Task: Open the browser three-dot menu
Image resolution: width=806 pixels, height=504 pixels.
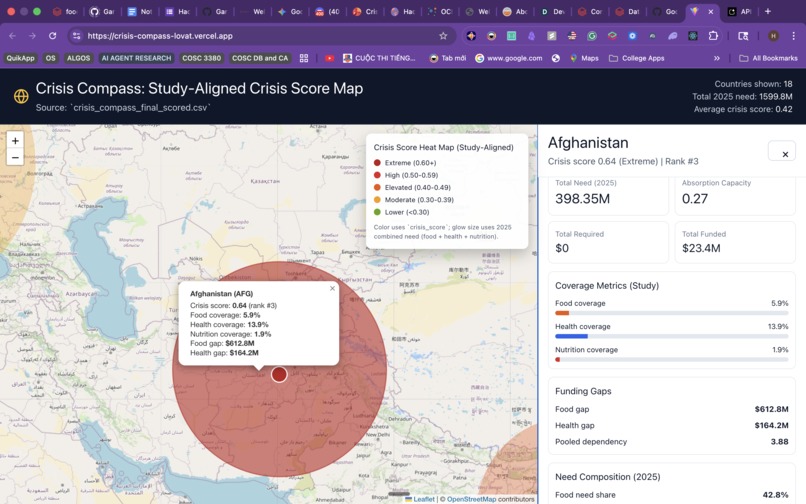Action: click(794, 36)
